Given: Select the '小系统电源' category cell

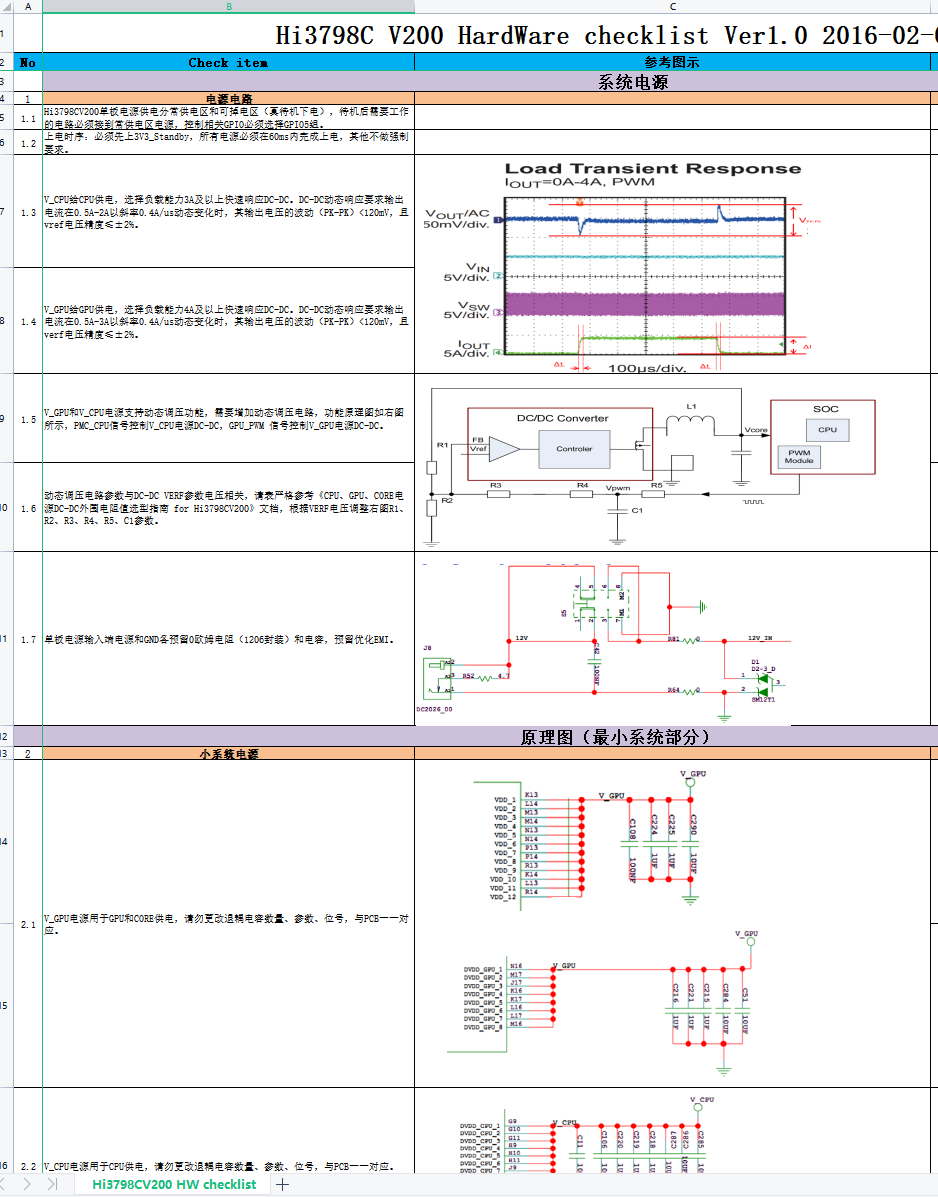Looking at the screenshot, I should coord(228,754).
